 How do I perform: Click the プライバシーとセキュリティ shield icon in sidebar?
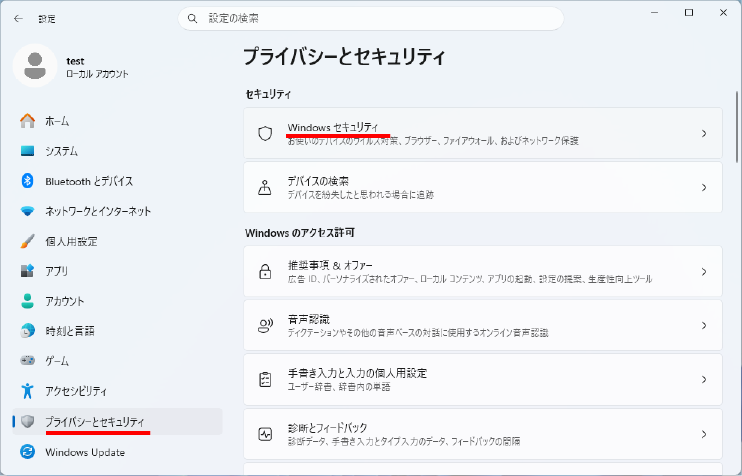(27, 421)
